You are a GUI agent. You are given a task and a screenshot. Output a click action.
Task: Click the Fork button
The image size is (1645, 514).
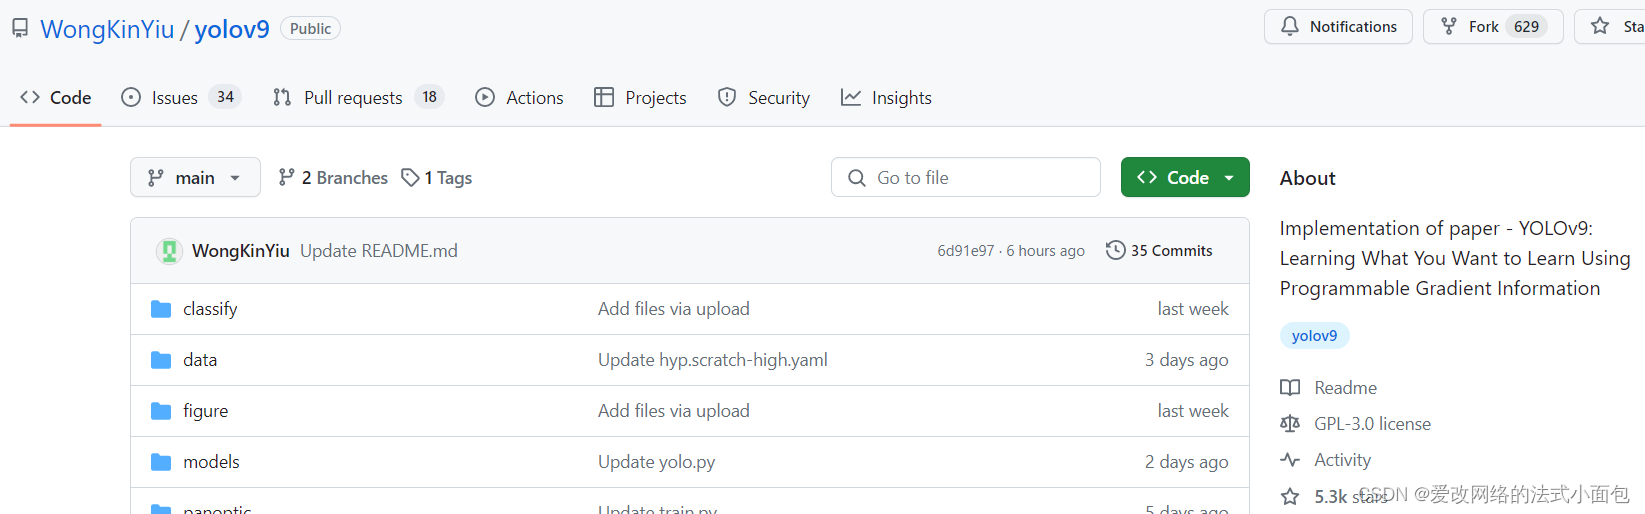click(x=1493, y=27)
